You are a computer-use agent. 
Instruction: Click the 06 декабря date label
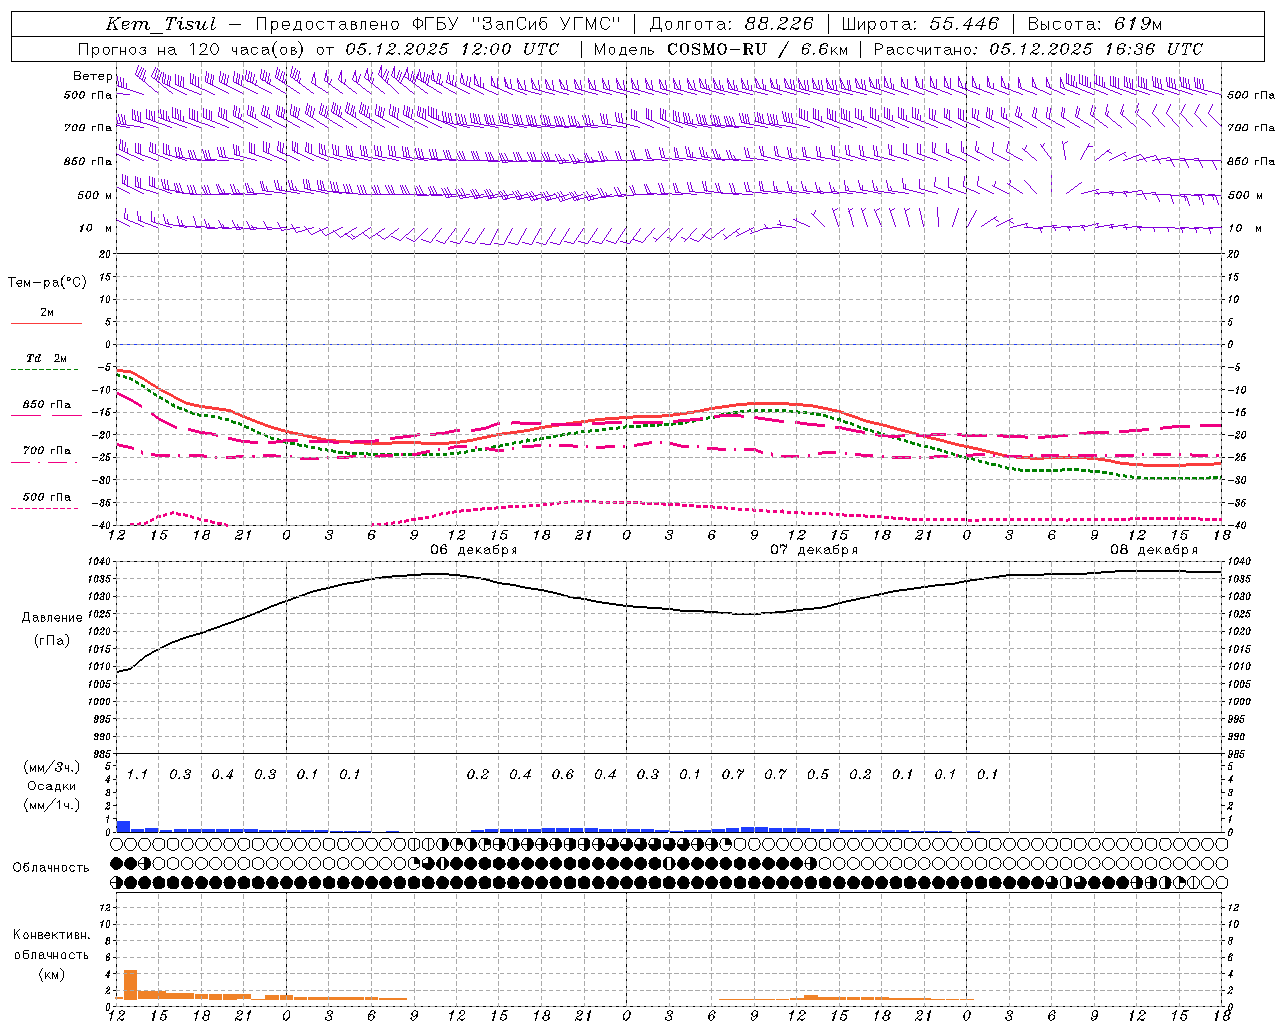474,549
